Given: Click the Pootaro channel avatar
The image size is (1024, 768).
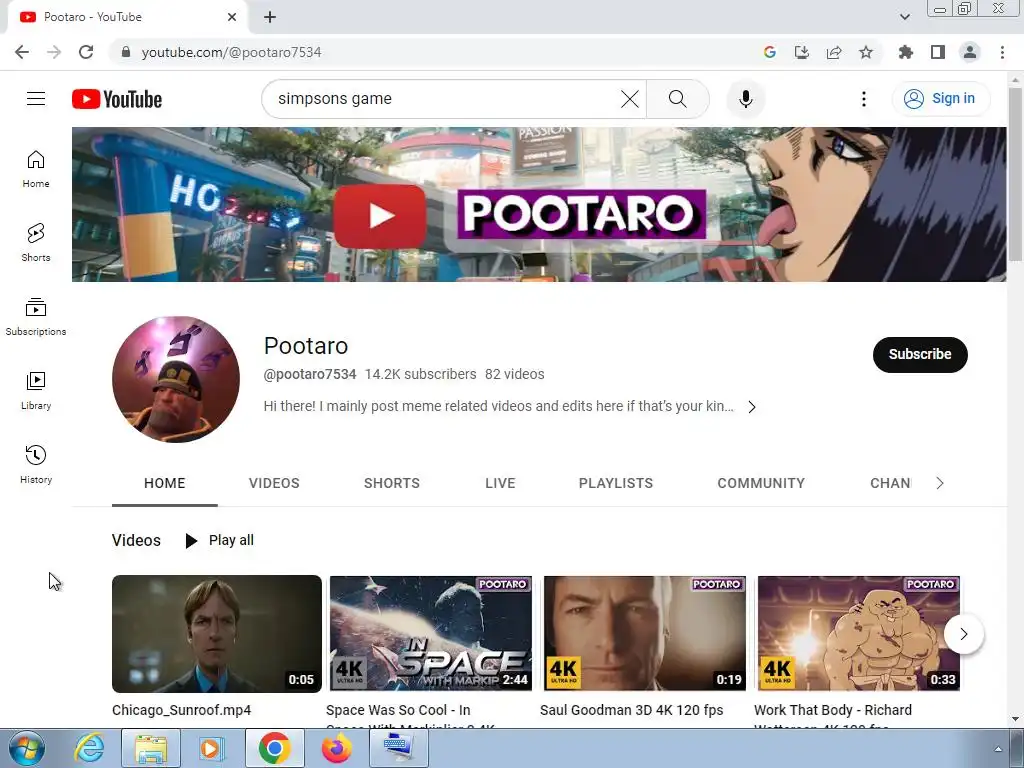Looking at the screenshot, I should 176,379.
